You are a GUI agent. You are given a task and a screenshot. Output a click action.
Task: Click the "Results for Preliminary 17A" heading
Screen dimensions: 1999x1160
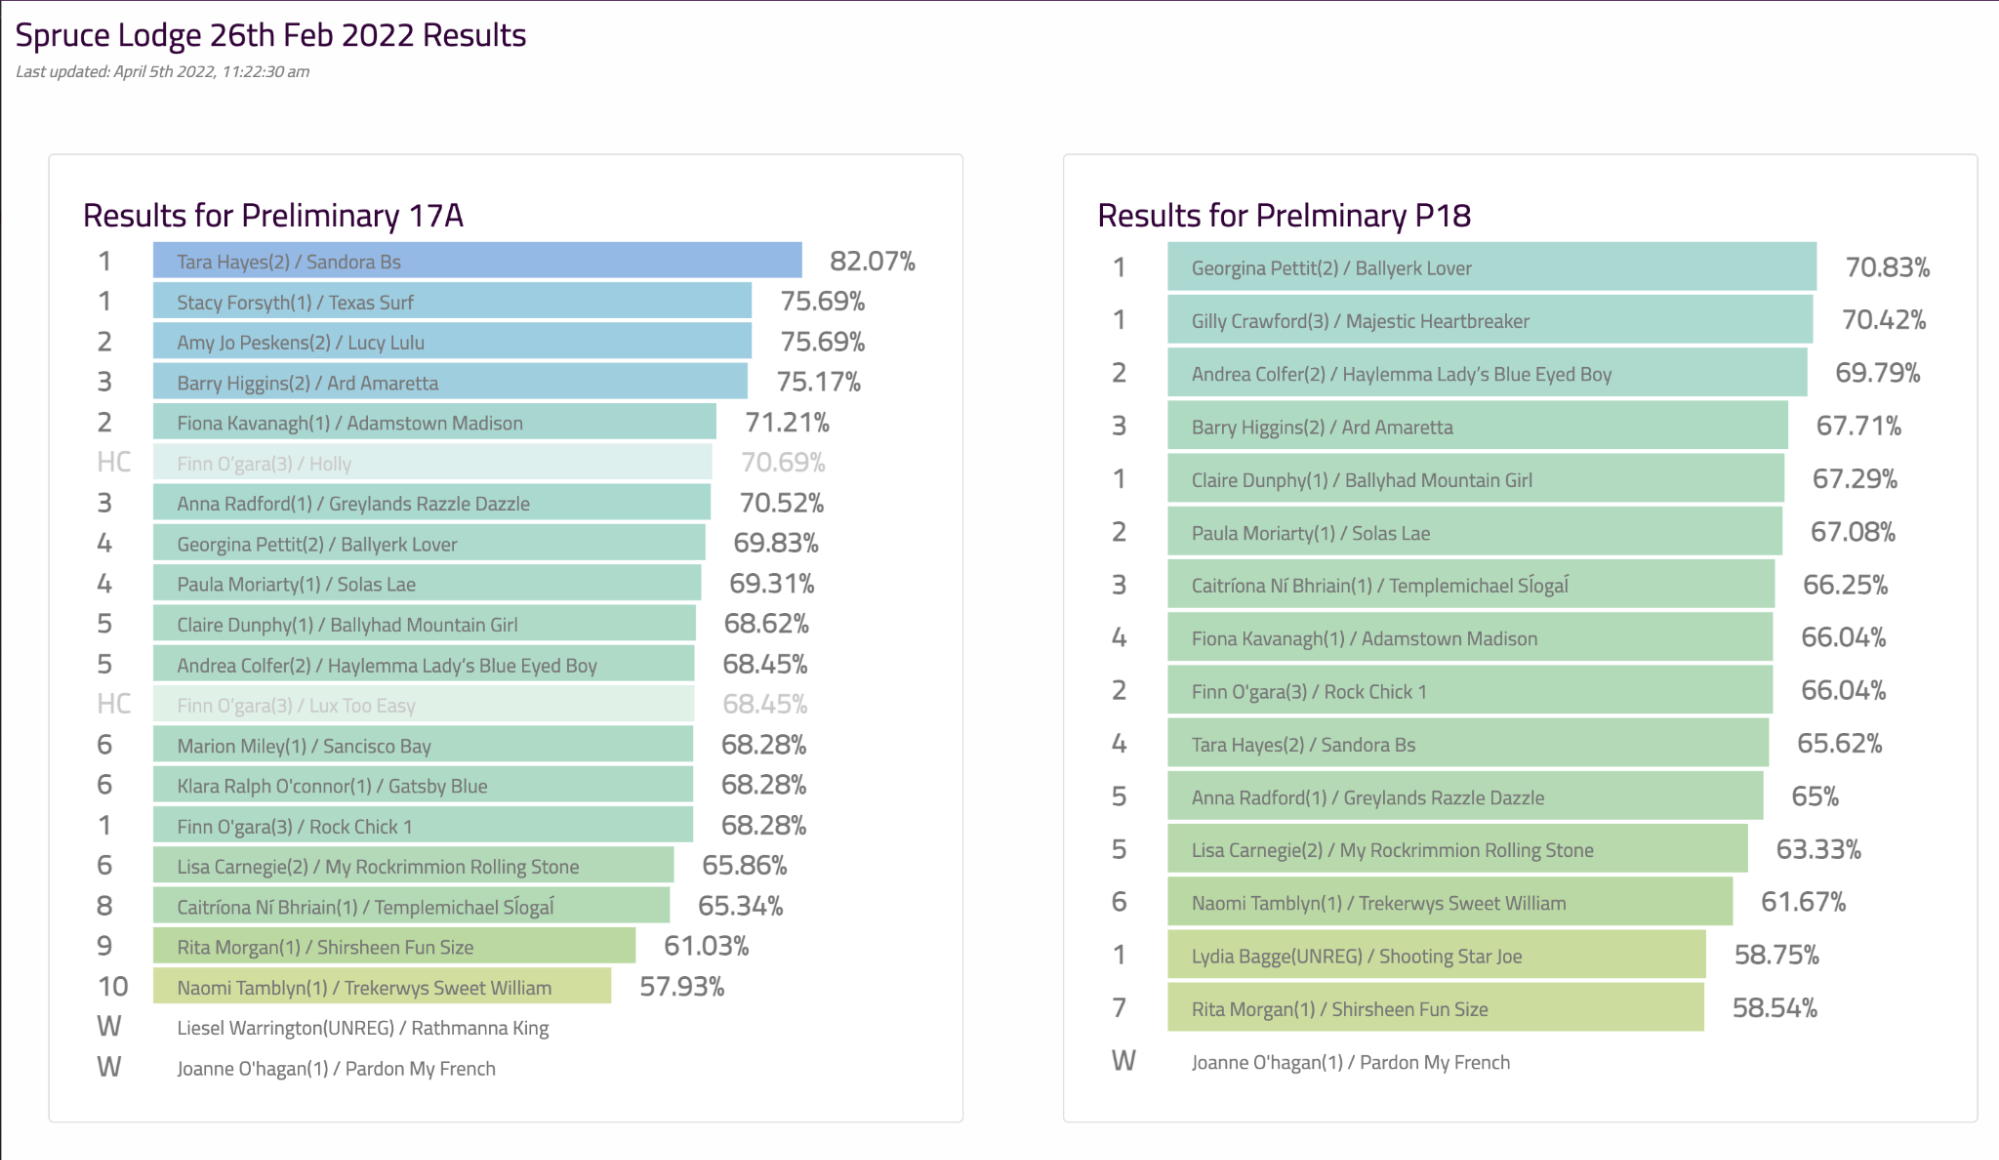[273, 215]
